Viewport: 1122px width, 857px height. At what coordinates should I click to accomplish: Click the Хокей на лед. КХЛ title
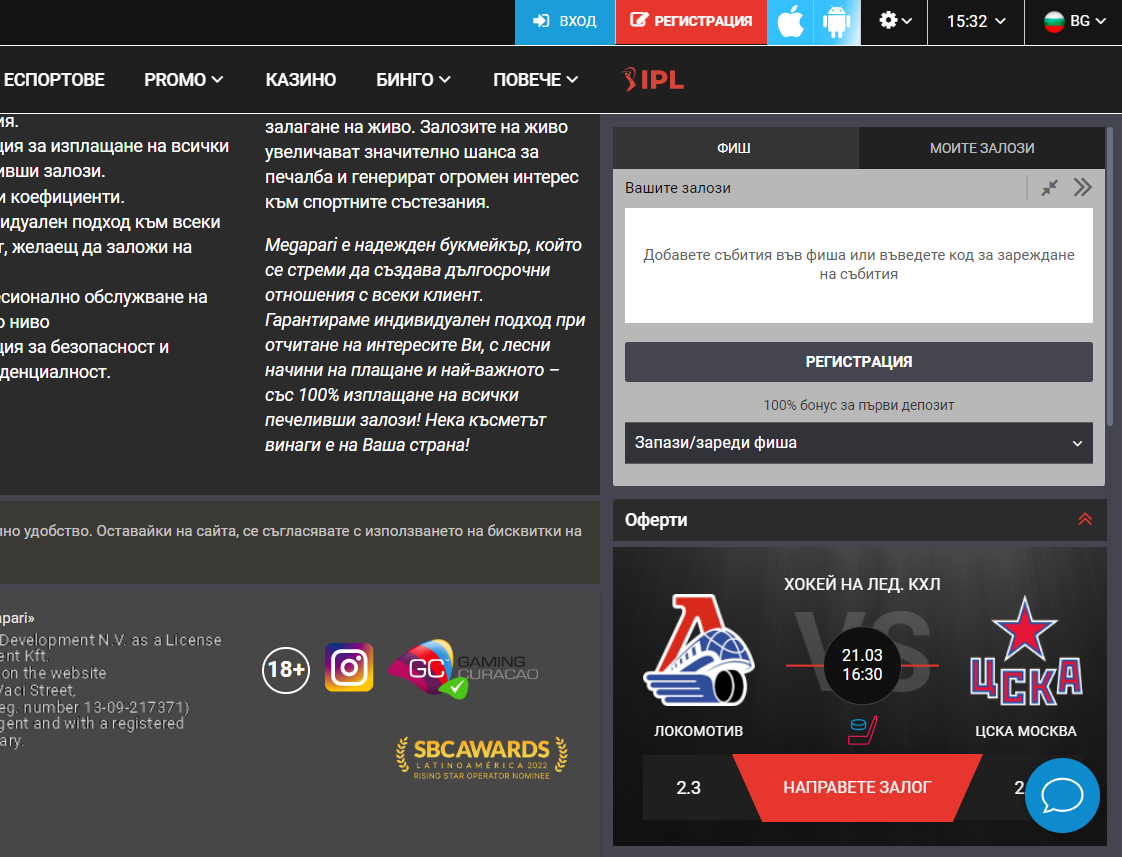pos(862,584)
